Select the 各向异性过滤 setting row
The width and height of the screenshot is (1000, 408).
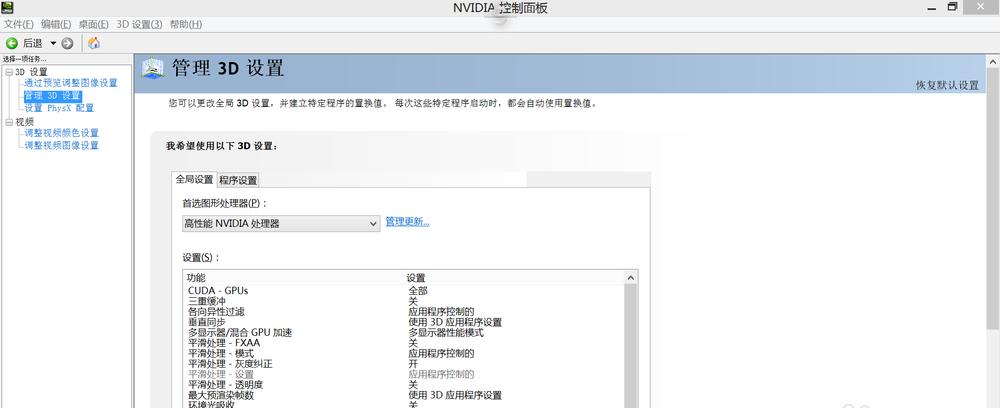pyautogui.click(x=403, y=312)
